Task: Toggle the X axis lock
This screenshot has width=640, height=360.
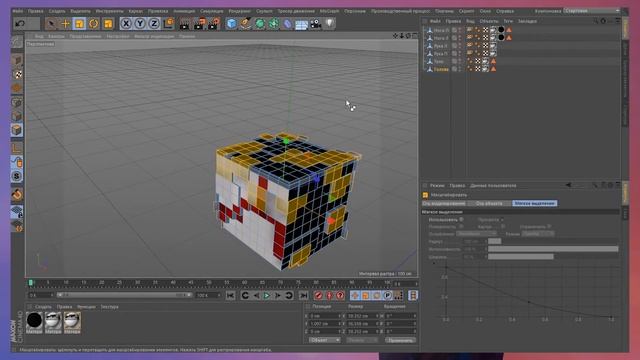Action: (x=126, y=24)
